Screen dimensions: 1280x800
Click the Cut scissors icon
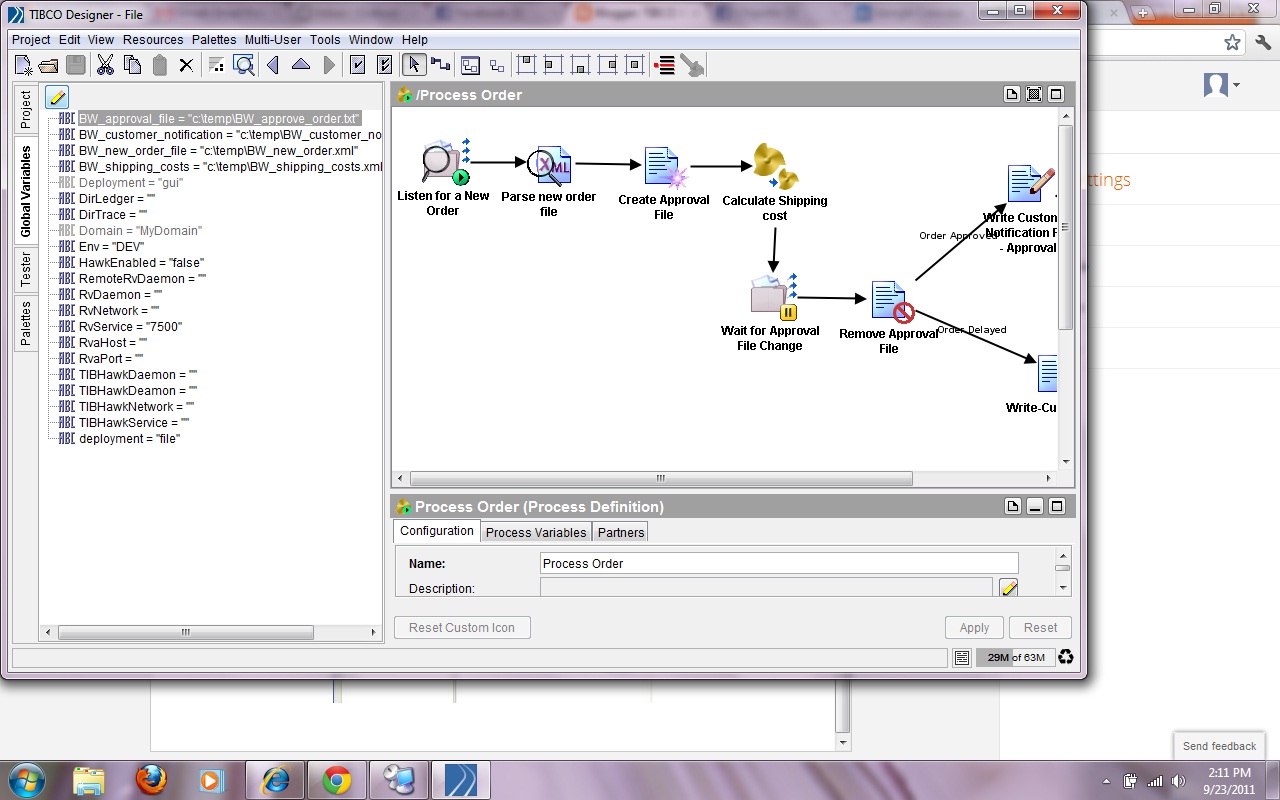coord(105,65)
